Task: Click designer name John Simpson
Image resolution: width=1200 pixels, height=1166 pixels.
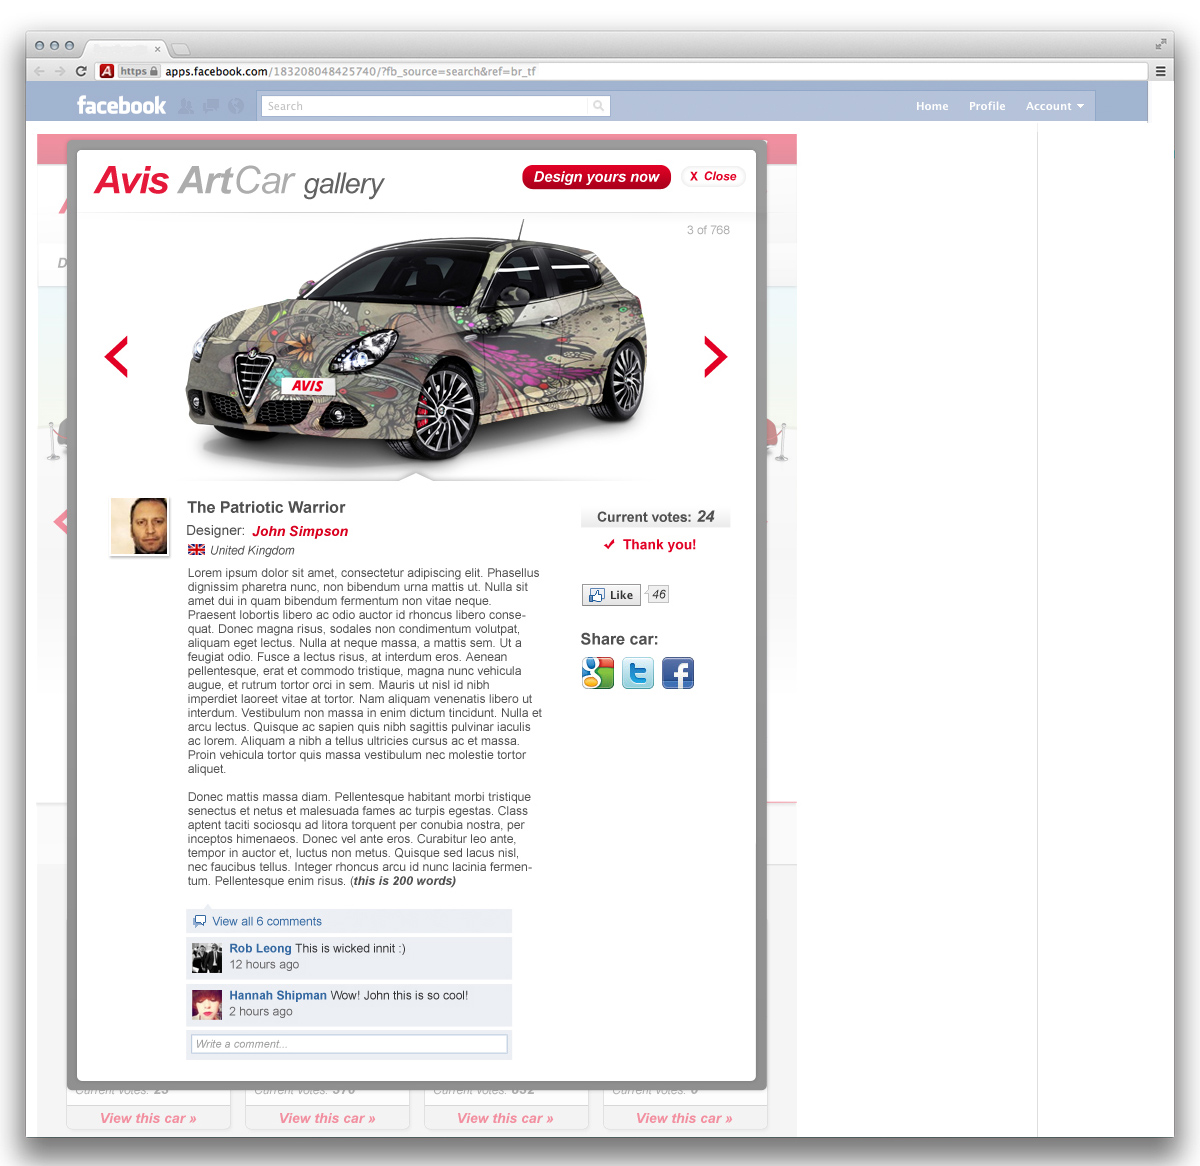Action: [300, 531]
